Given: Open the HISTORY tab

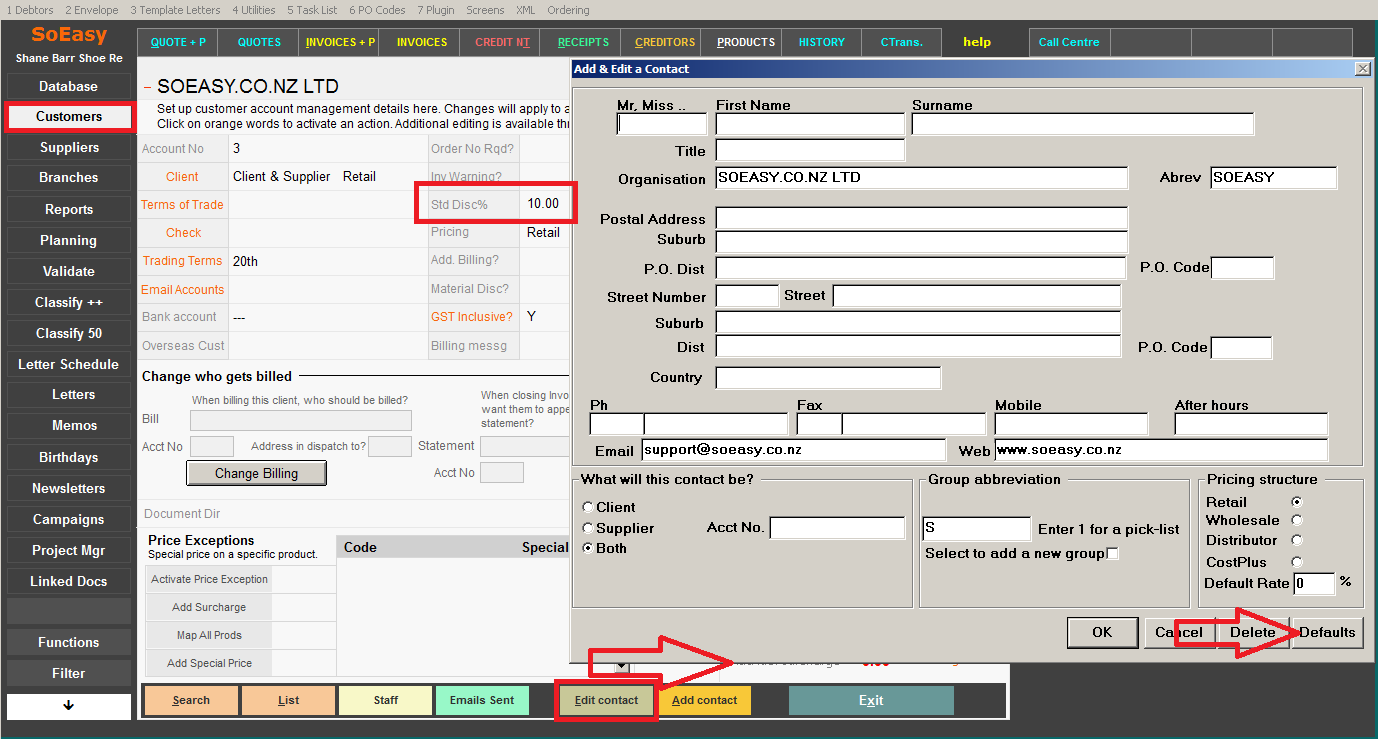Looking at the screenshot, I should (822, 42).
